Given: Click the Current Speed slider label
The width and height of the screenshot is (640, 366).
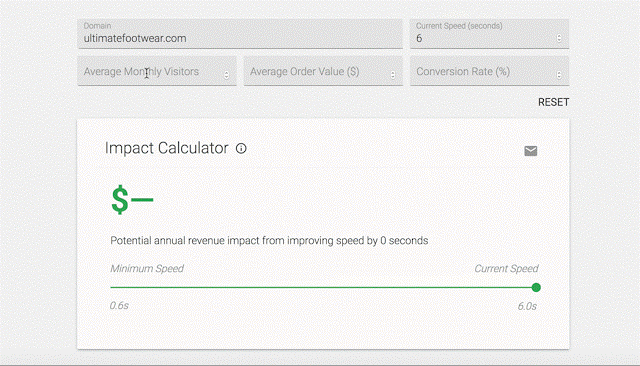Looking at the screenshot, I should pyautogui.click(x=506, y=268).
